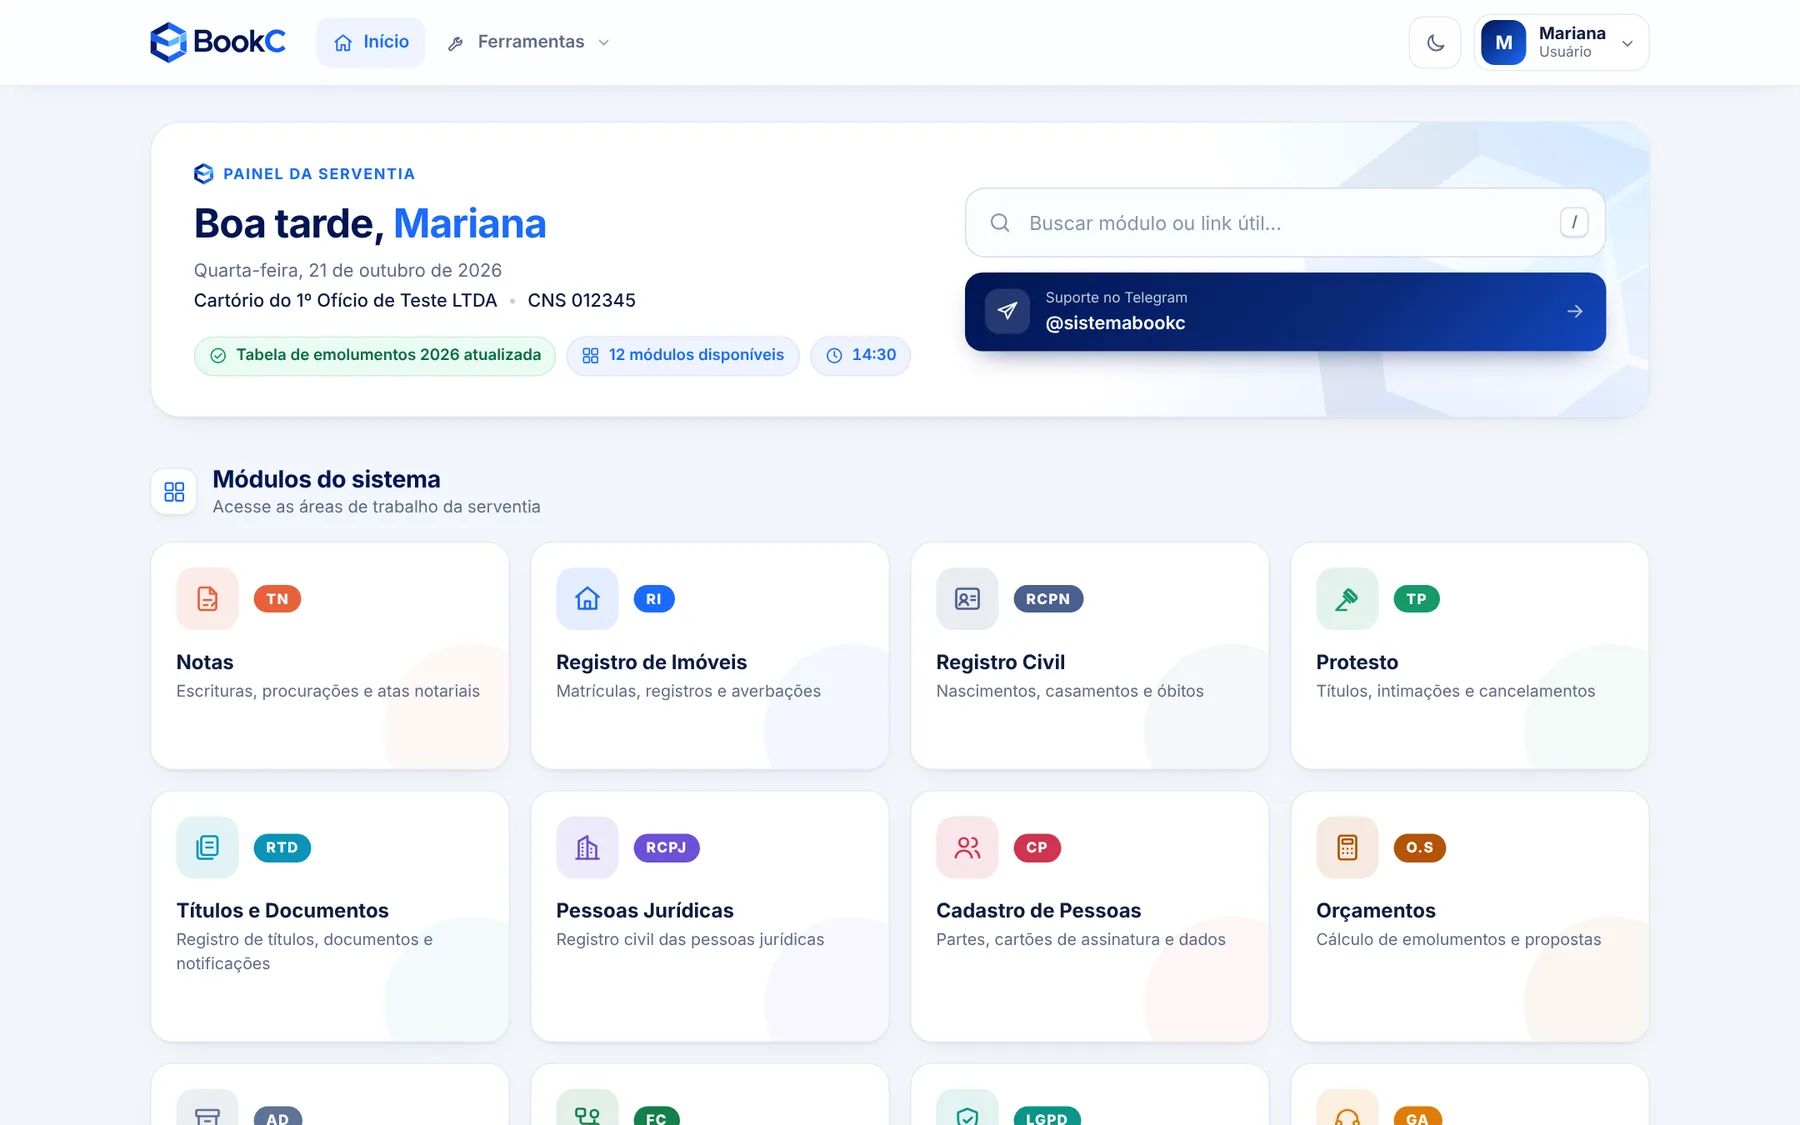This screenshot has height=1125, width=1800.
Task: Click the Telegram banner arrow
Action: pos(1575,311)
